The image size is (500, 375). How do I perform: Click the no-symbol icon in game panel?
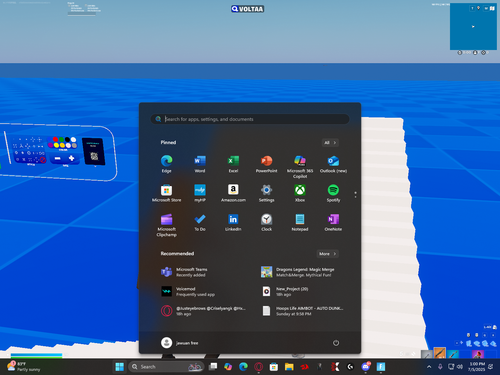43,160
